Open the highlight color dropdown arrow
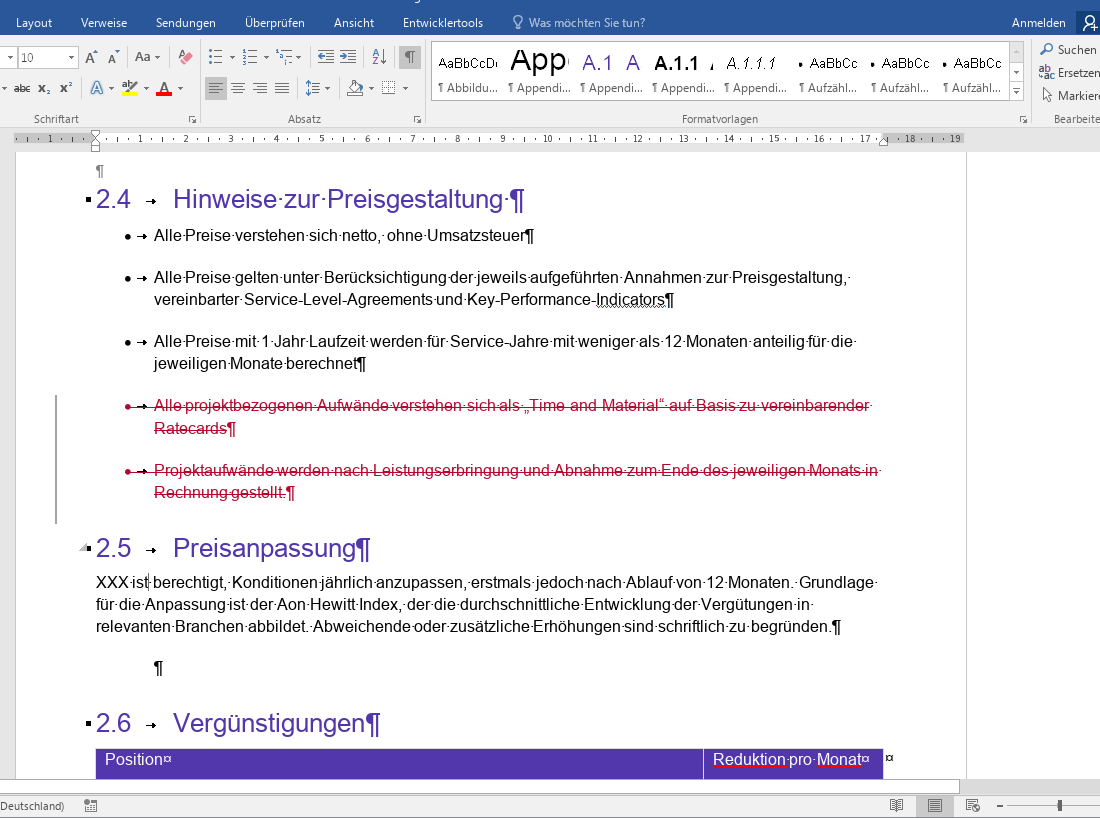Screen dimensions: 1100x818 pyautogui.click(x=146, y=88)
